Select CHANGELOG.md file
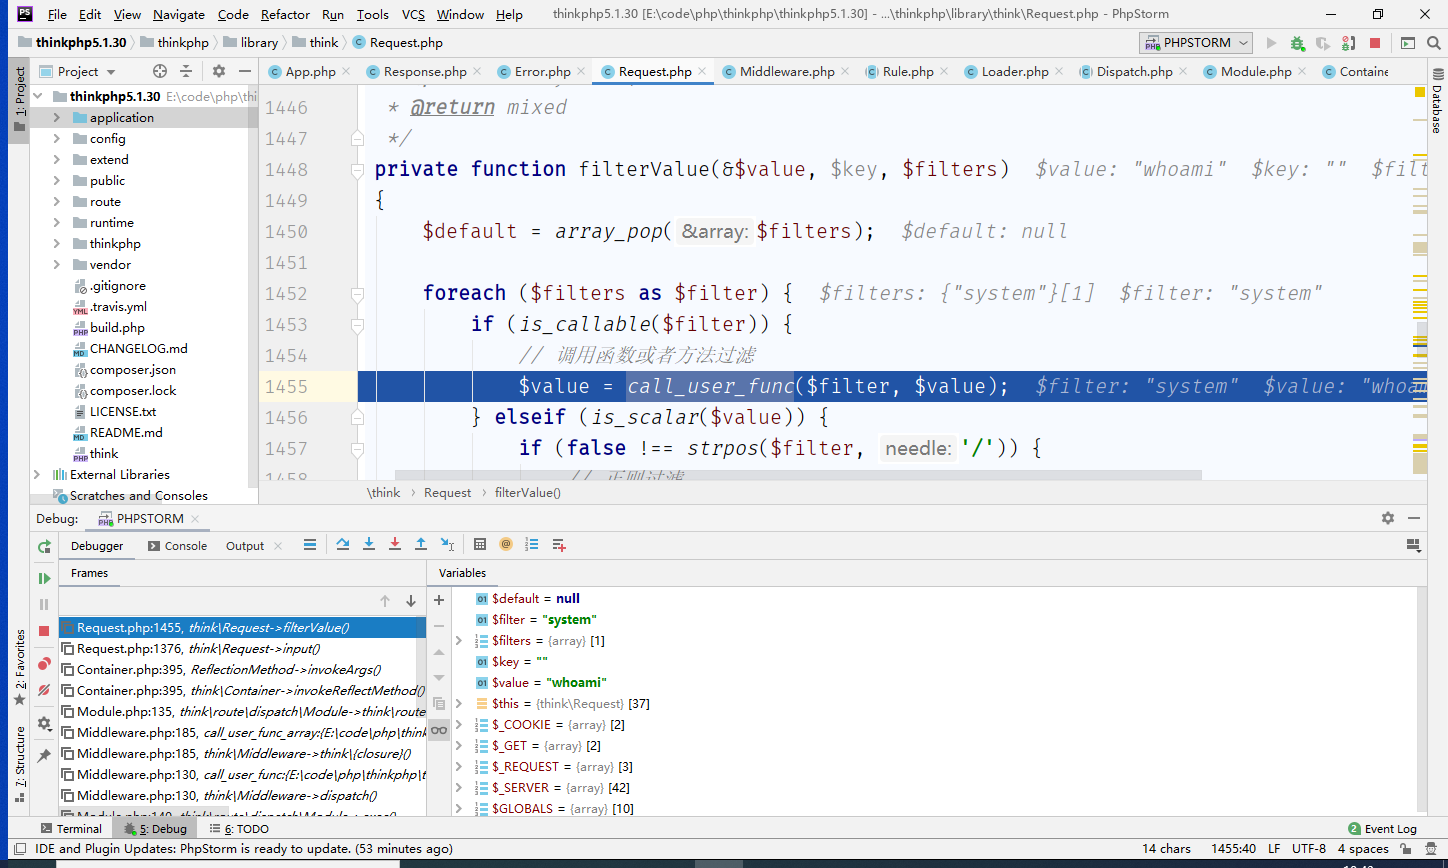Screen dimensions: 1448x868 coord(138,348)
